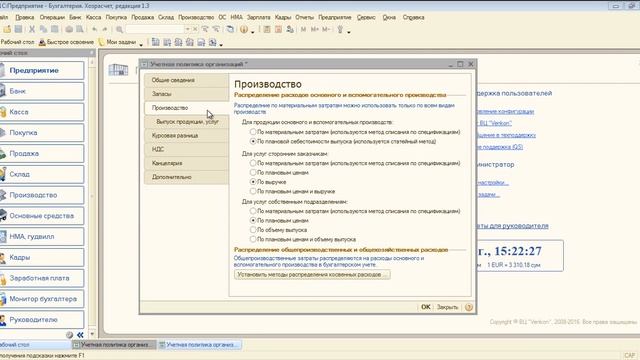Click the Print toolbar icon
The height and width of the screenshot is (360, 640).
tap(69, 29)
